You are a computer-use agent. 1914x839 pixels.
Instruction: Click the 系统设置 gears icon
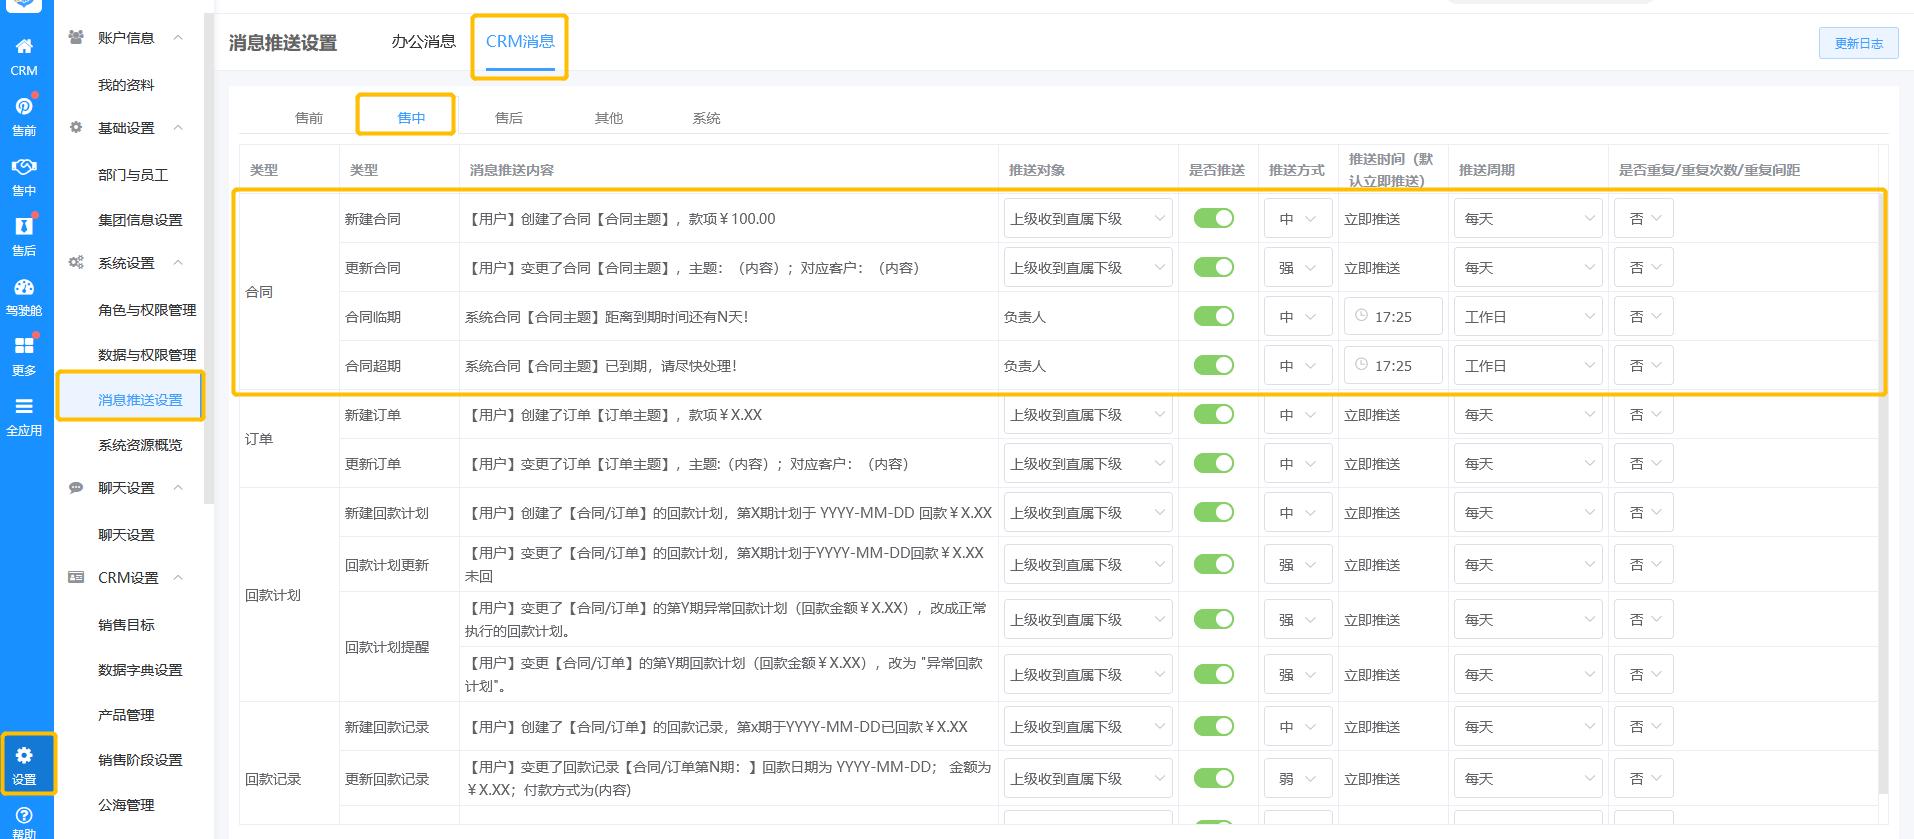(76, 262)
